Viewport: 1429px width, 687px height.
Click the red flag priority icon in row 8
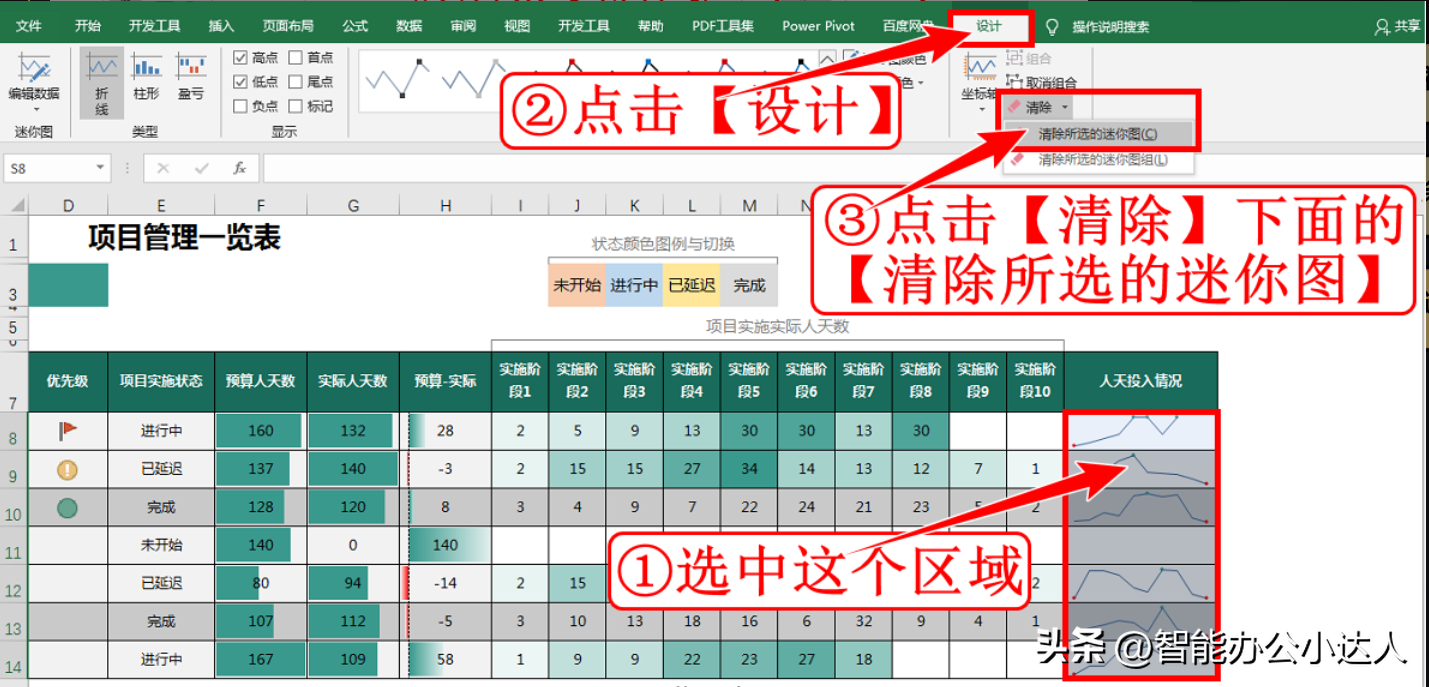click(67, 430)
